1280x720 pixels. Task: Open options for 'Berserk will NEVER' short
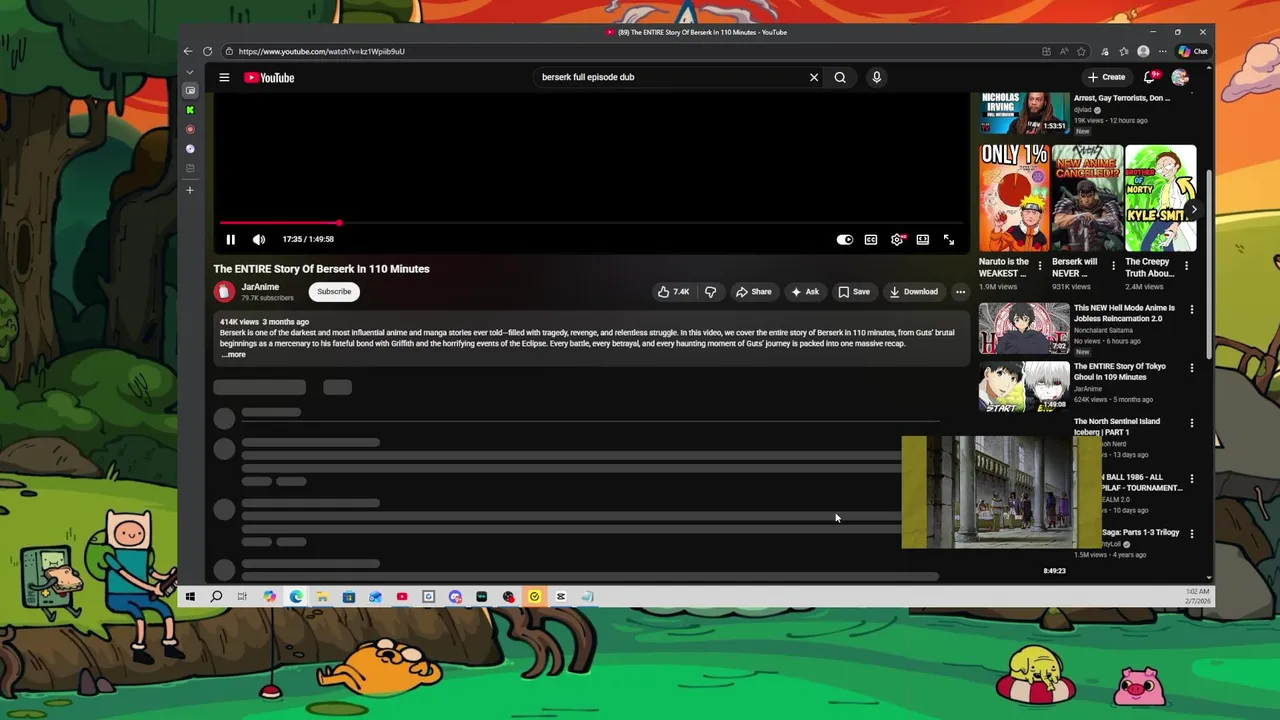pos(1113,266)
